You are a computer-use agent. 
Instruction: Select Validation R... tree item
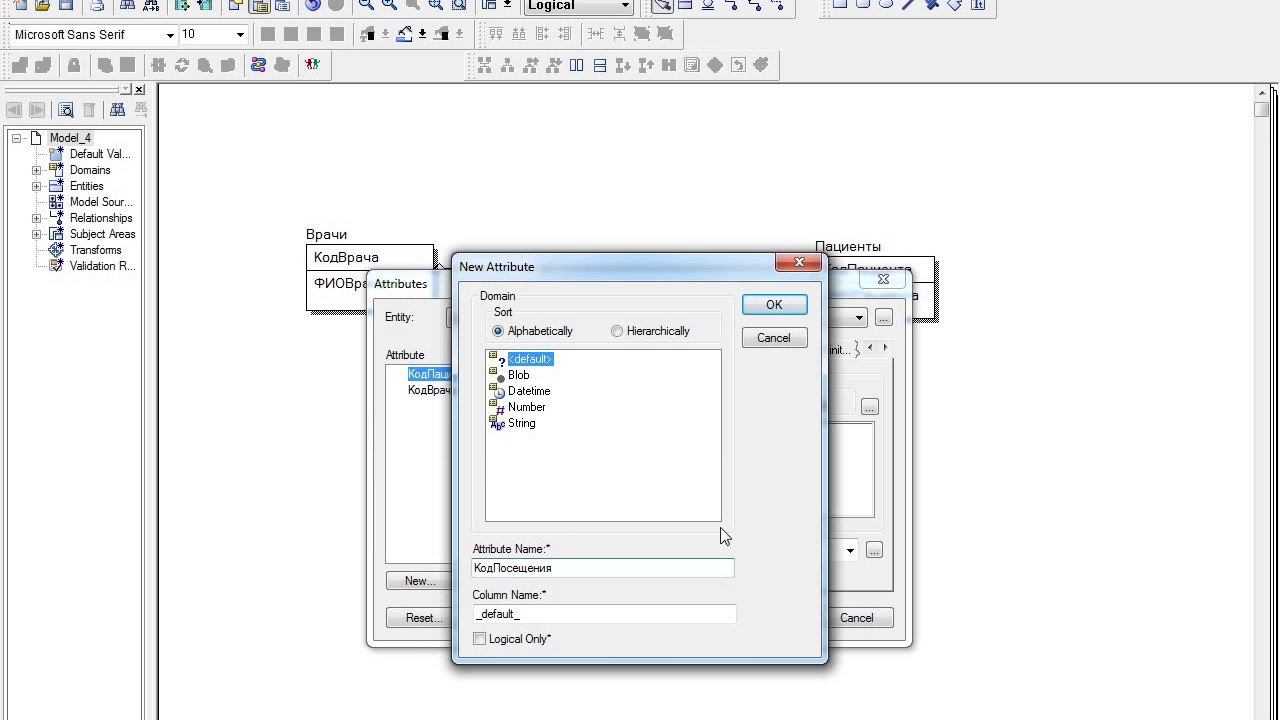coord(102,266)
